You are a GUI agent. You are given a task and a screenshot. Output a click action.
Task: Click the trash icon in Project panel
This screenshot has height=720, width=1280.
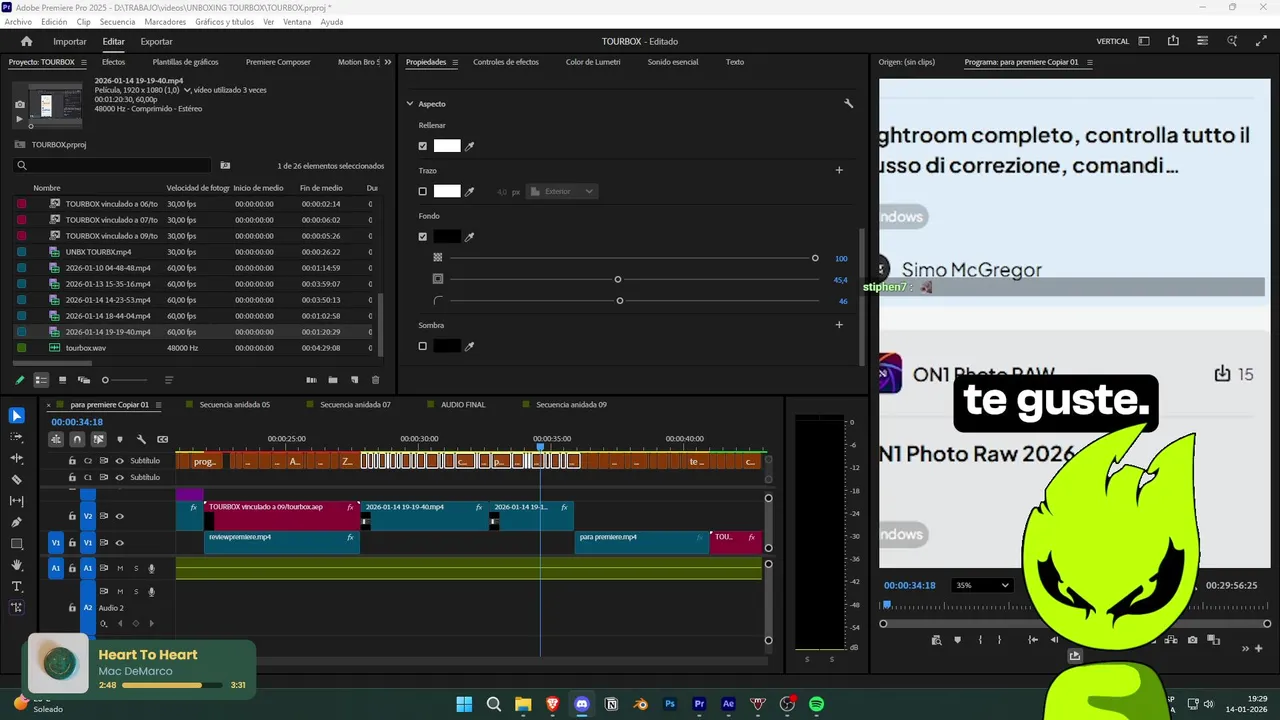pyautogui.click(x=376, y=380)
